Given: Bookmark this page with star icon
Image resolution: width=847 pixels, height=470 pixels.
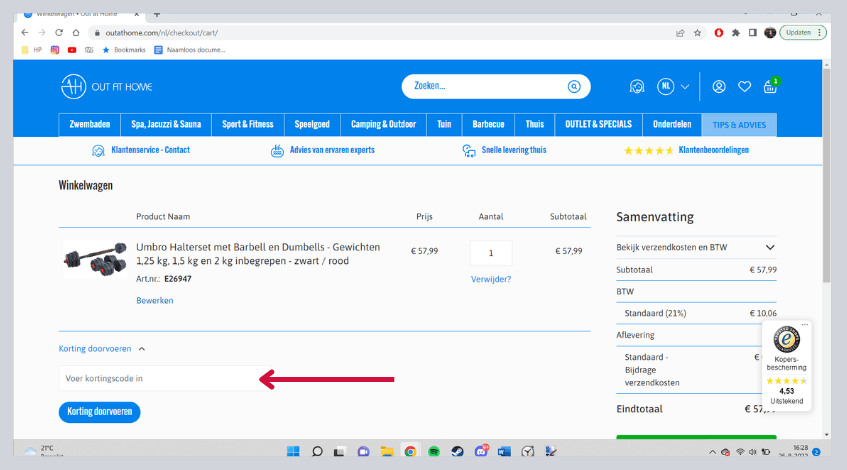Looking at the screenshot, I should point(697,32).
